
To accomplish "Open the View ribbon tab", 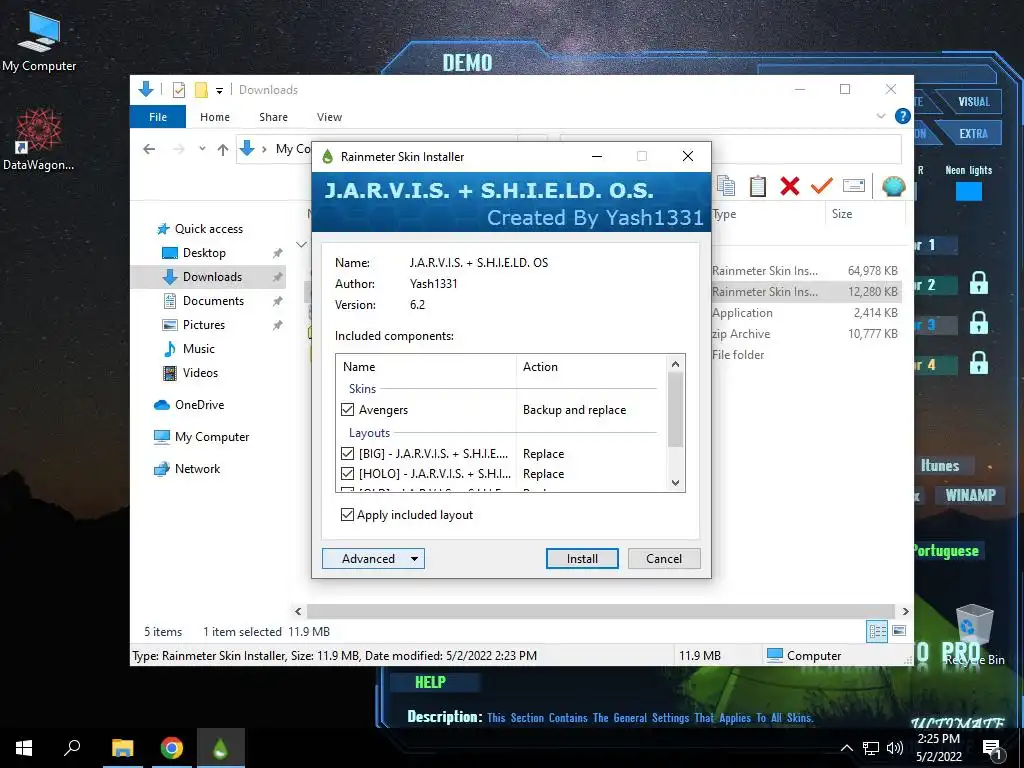I will click(329, 117).
